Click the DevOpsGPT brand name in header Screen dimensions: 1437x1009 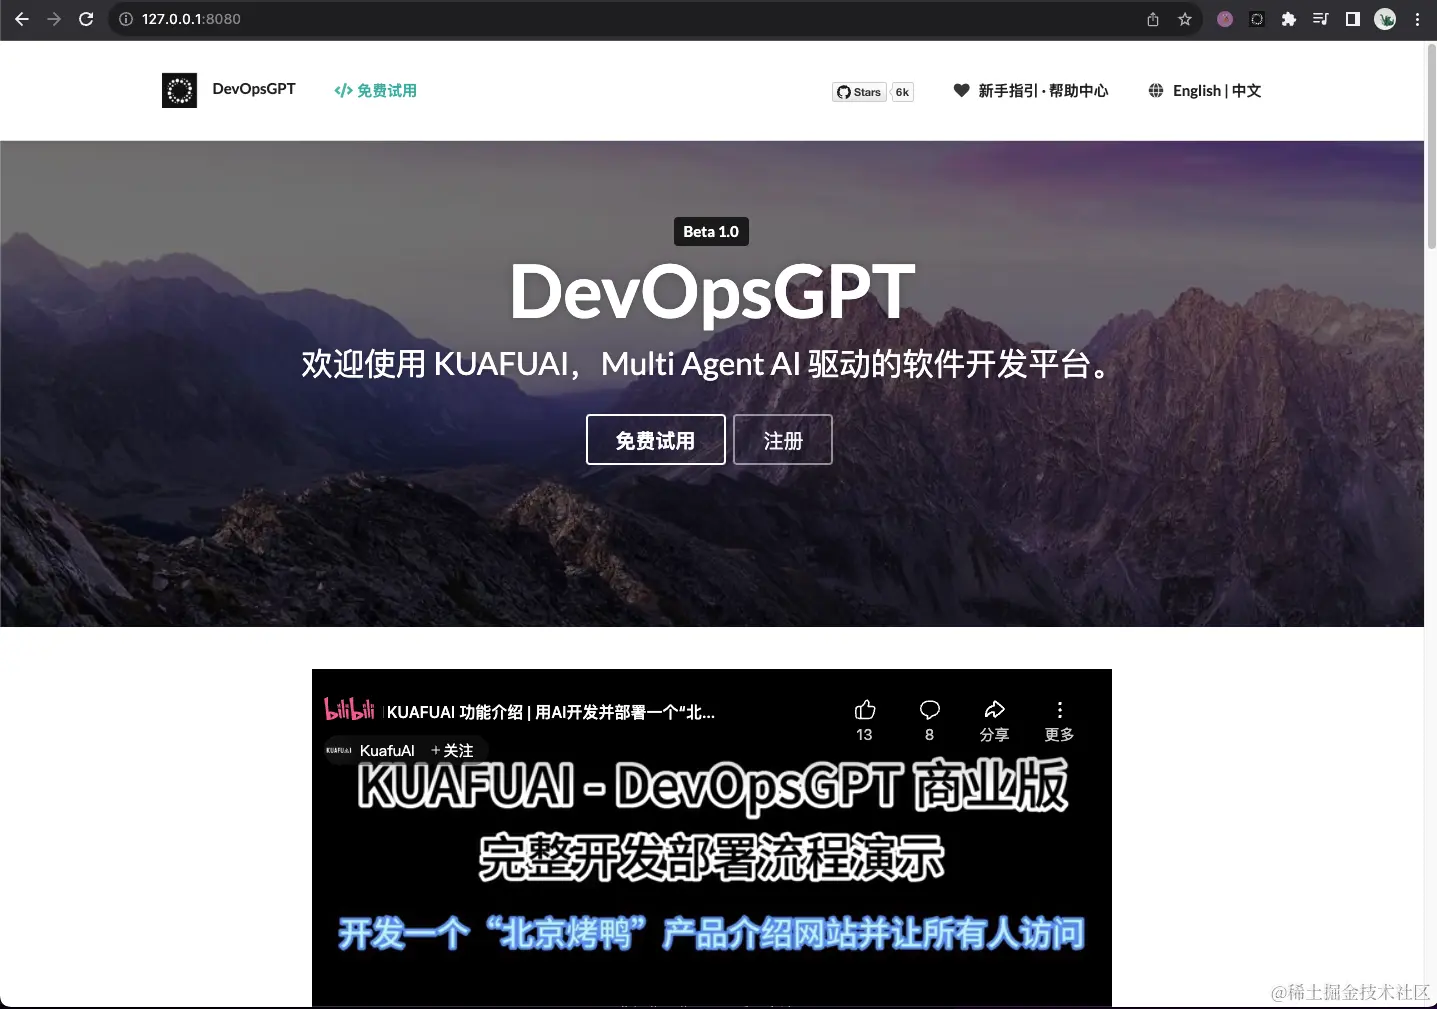254,89
